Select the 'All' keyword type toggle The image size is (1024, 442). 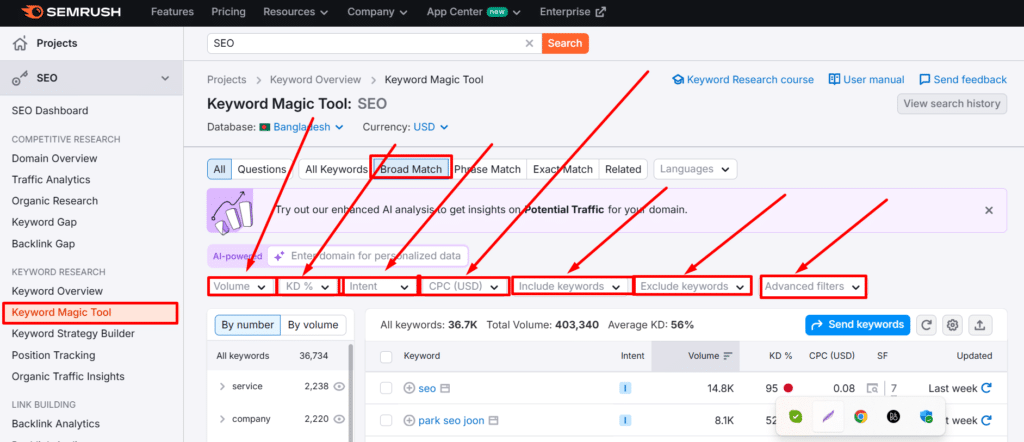(219, 169)
